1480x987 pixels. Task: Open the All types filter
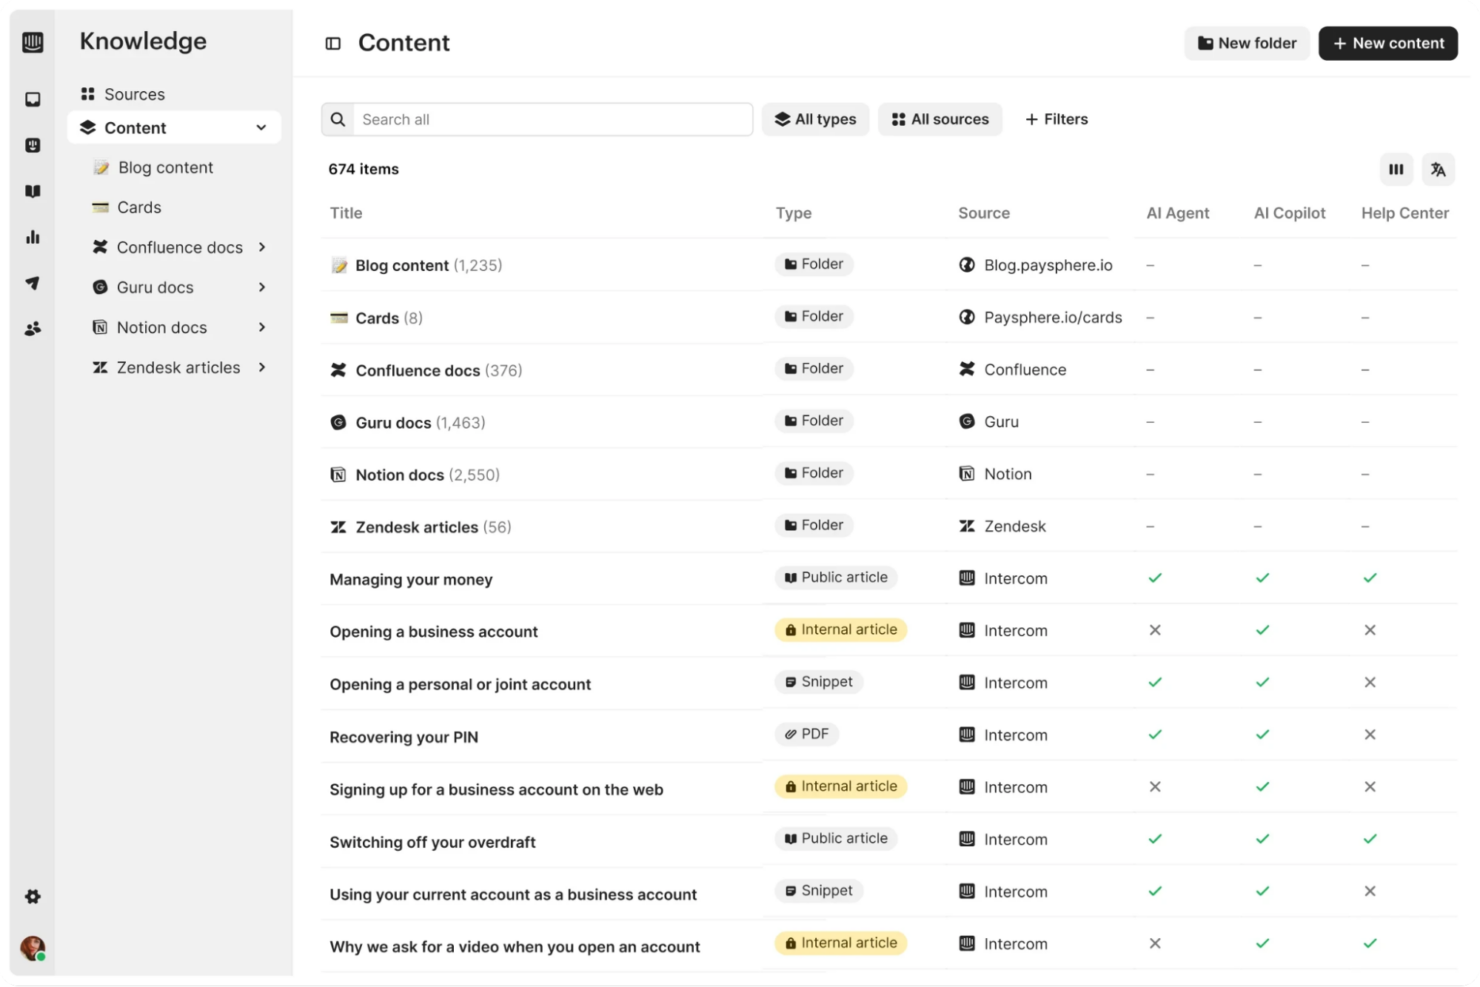point(815,119)
